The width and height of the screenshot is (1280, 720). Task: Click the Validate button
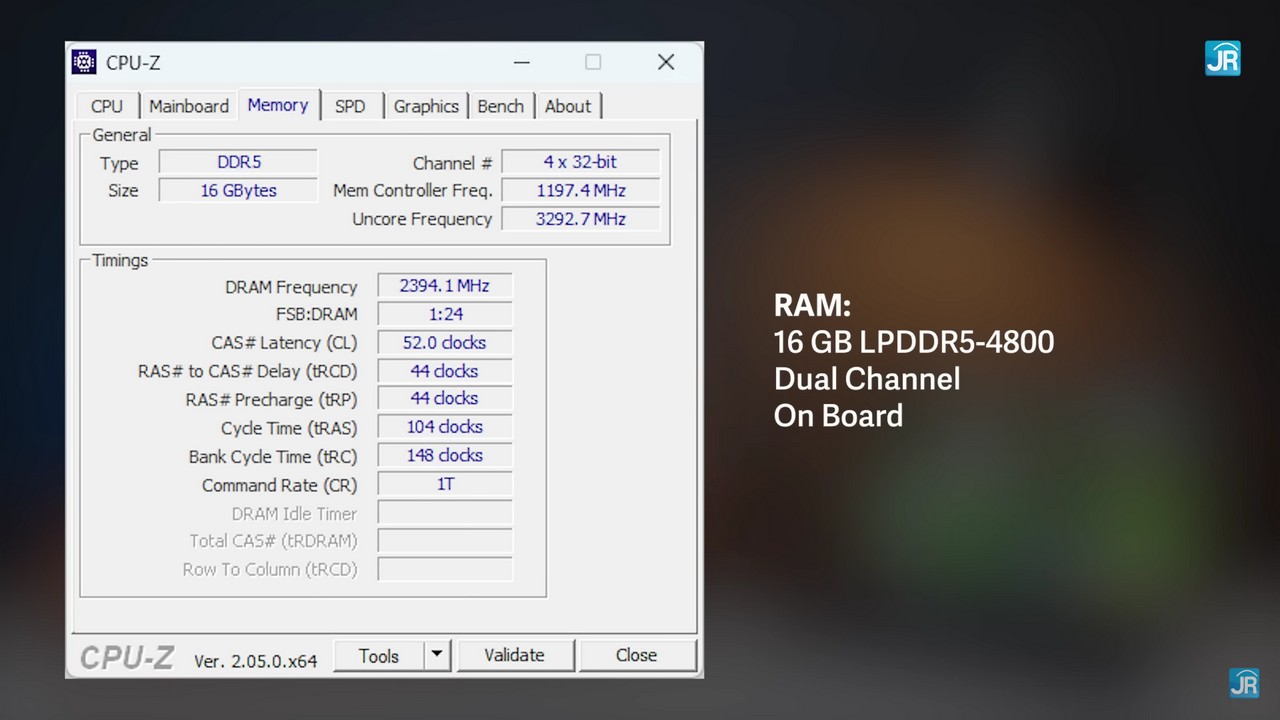[x=514, y=656]
